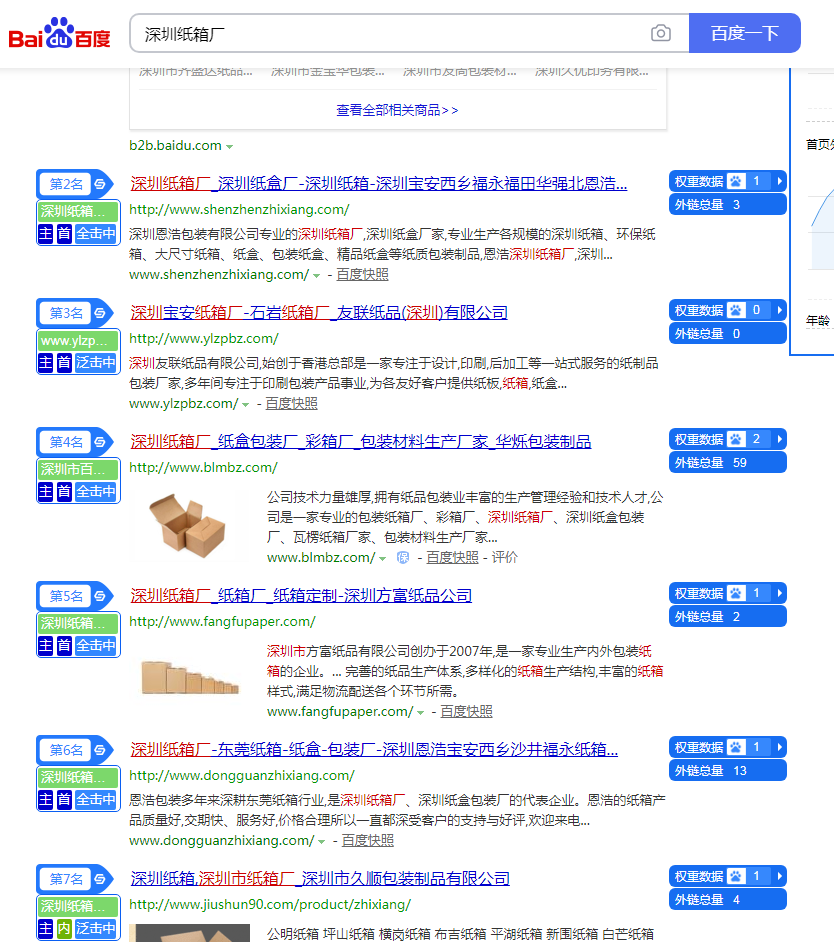The image size is (834, 942).
Task: Open the 深圳方富纸品公司 result title
Action: coord(301,596)
